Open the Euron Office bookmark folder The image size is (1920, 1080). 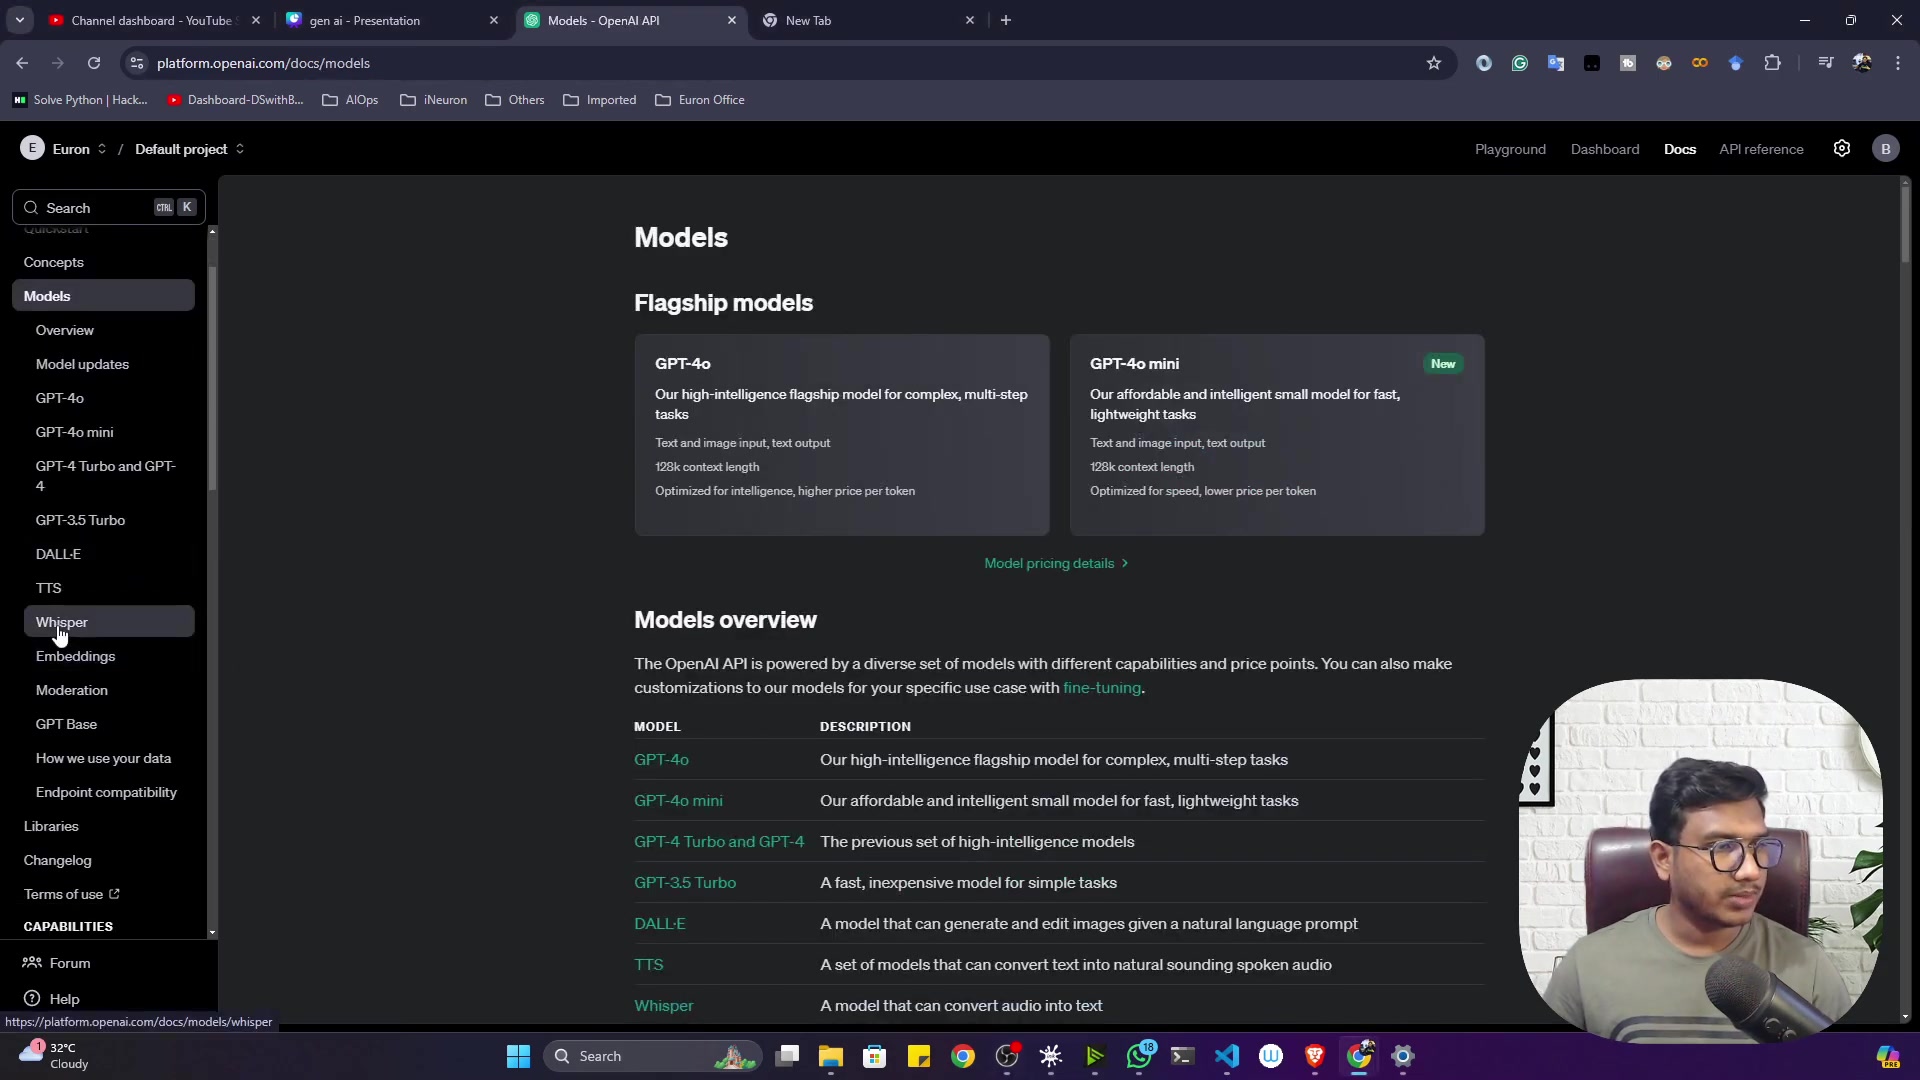click(x=700, y=100)
